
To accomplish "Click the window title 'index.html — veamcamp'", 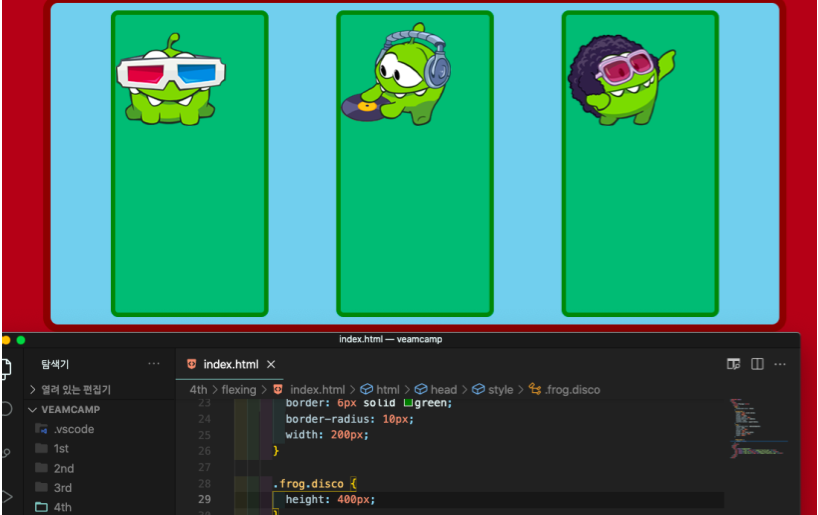I will tap(391, 339).
